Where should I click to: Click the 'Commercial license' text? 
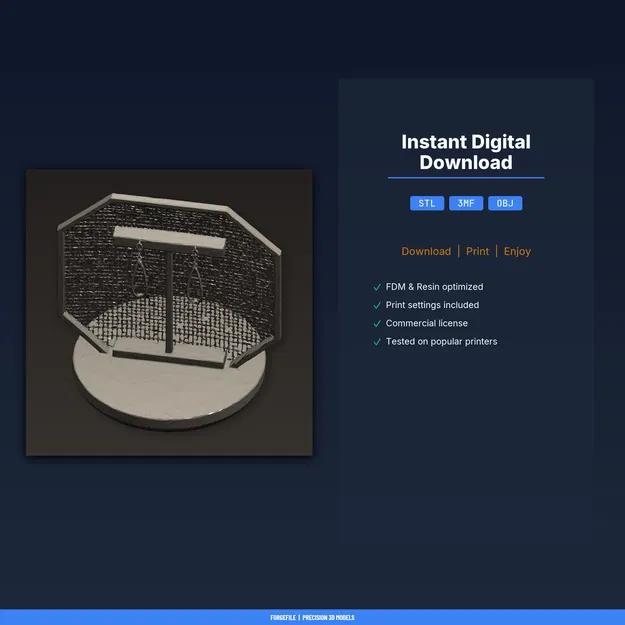pyautogui.click(x=426, y=323)
